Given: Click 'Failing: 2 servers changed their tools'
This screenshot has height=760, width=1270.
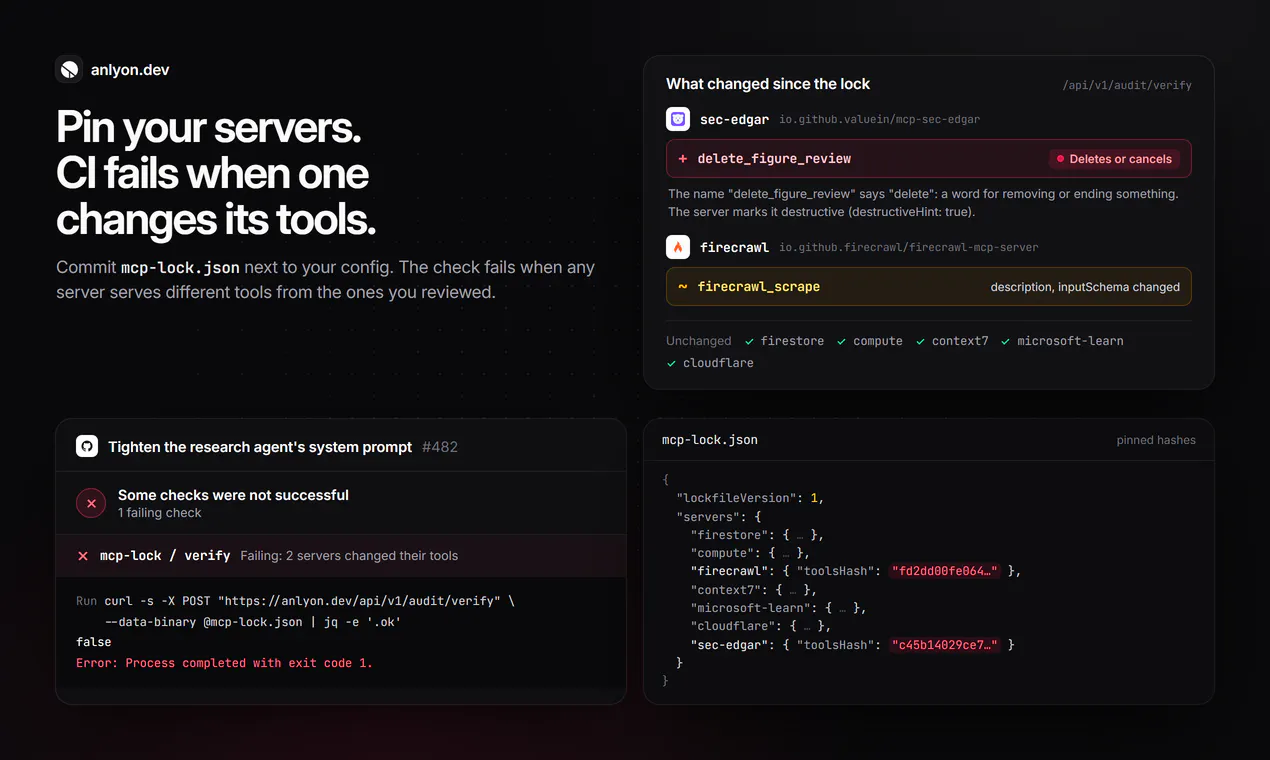Looking at the screenshot, I should click(x=349, y=555).
